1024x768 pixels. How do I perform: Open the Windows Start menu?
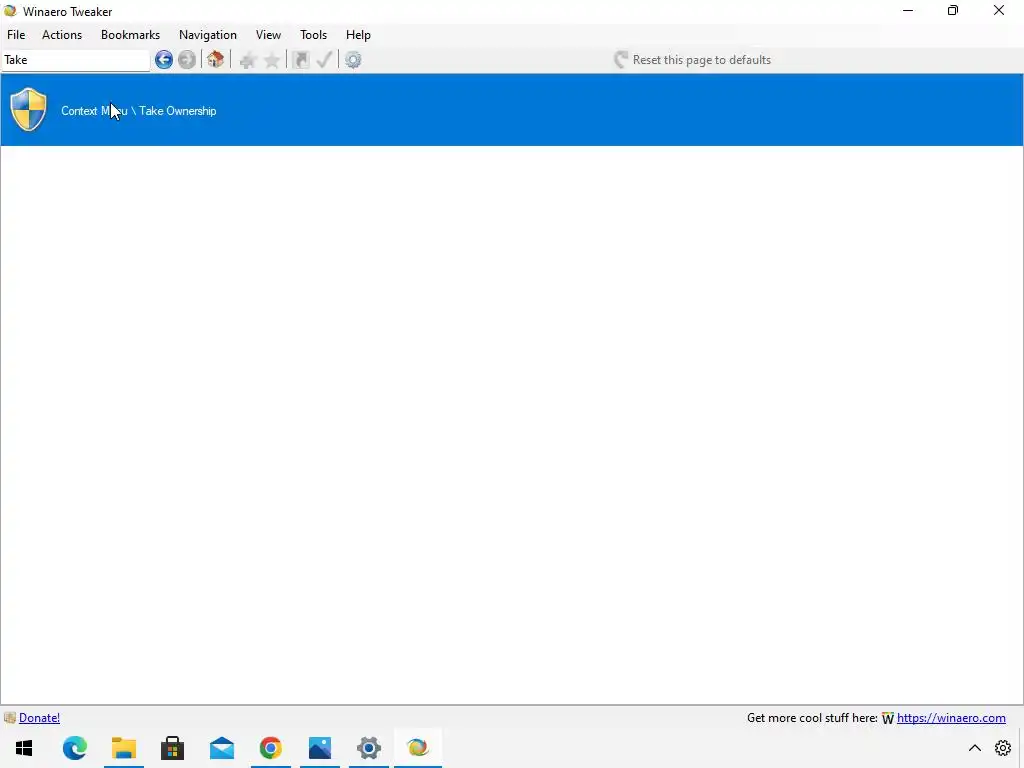(24, 748)
